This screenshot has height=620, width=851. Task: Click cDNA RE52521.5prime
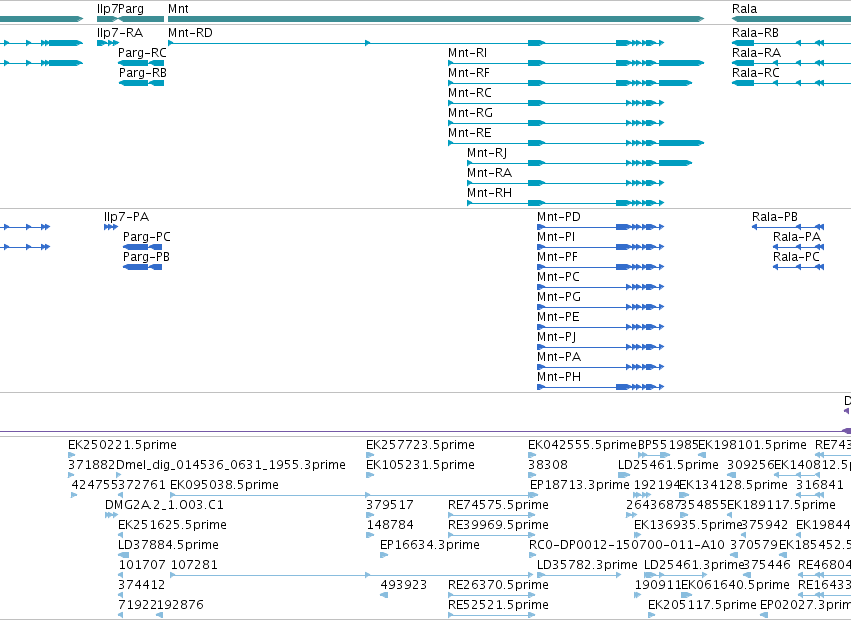[x=498, y=605]
